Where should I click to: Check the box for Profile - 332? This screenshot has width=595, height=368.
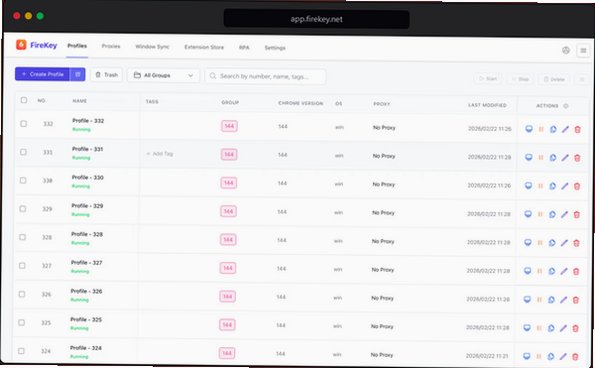tap(24, 124)
